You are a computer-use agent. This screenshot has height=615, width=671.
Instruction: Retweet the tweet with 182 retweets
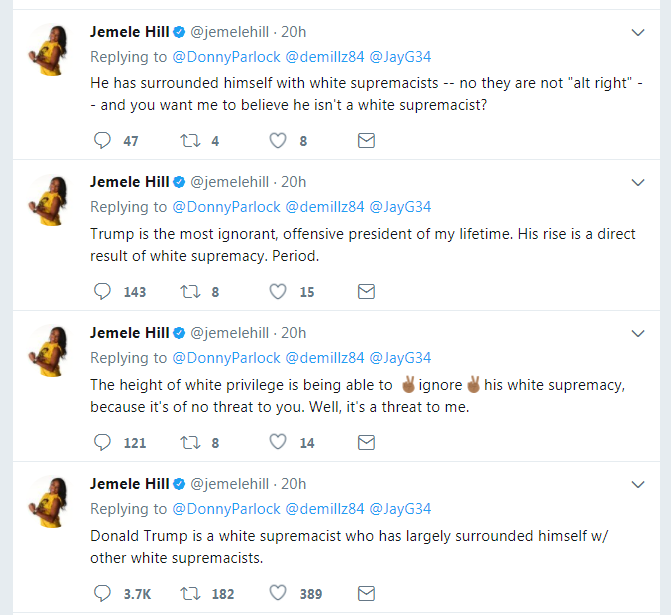(189, 593)
